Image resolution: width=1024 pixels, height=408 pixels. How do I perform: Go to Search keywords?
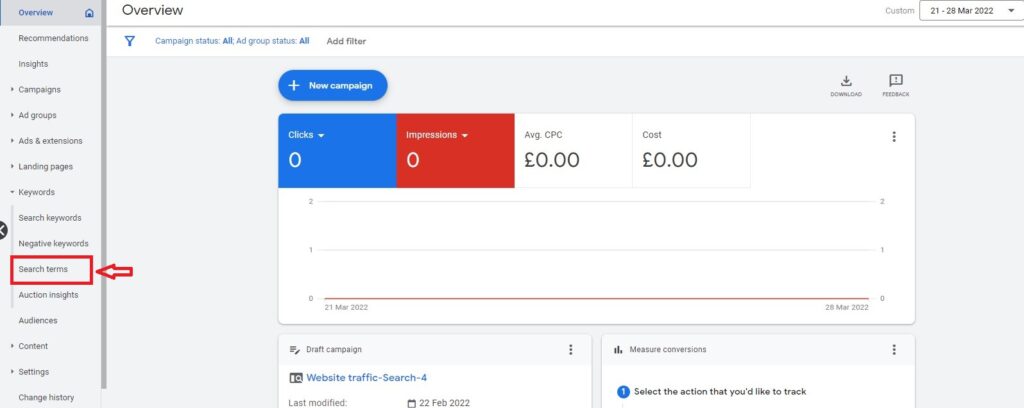tap(50, 218)
